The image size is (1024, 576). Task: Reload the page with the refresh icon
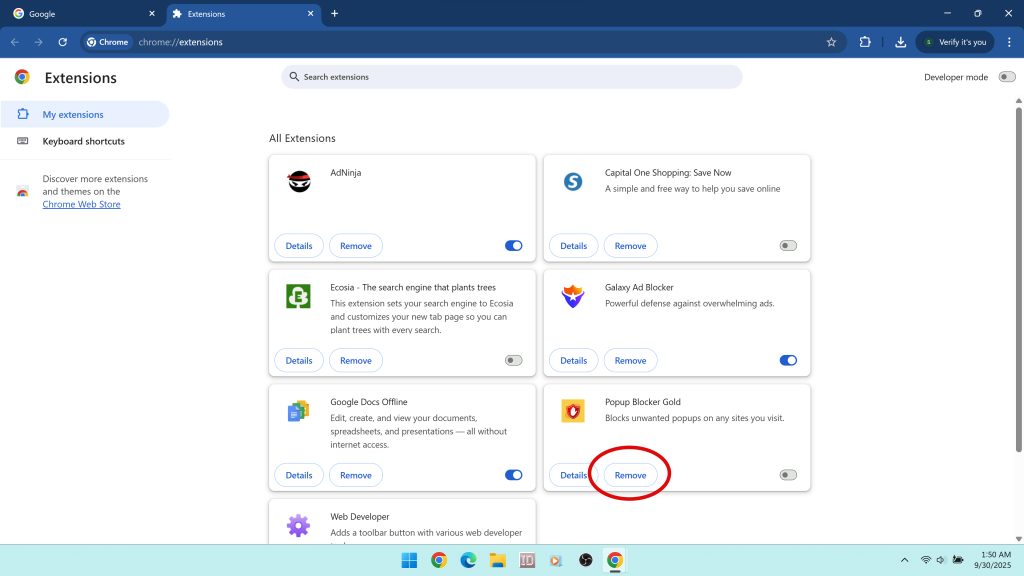coord(62,42)
